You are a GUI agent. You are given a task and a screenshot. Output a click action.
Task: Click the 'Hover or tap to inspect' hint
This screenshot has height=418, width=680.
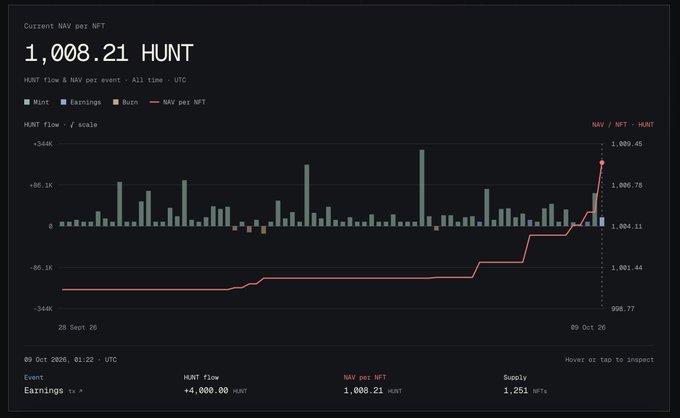[609, 359]
